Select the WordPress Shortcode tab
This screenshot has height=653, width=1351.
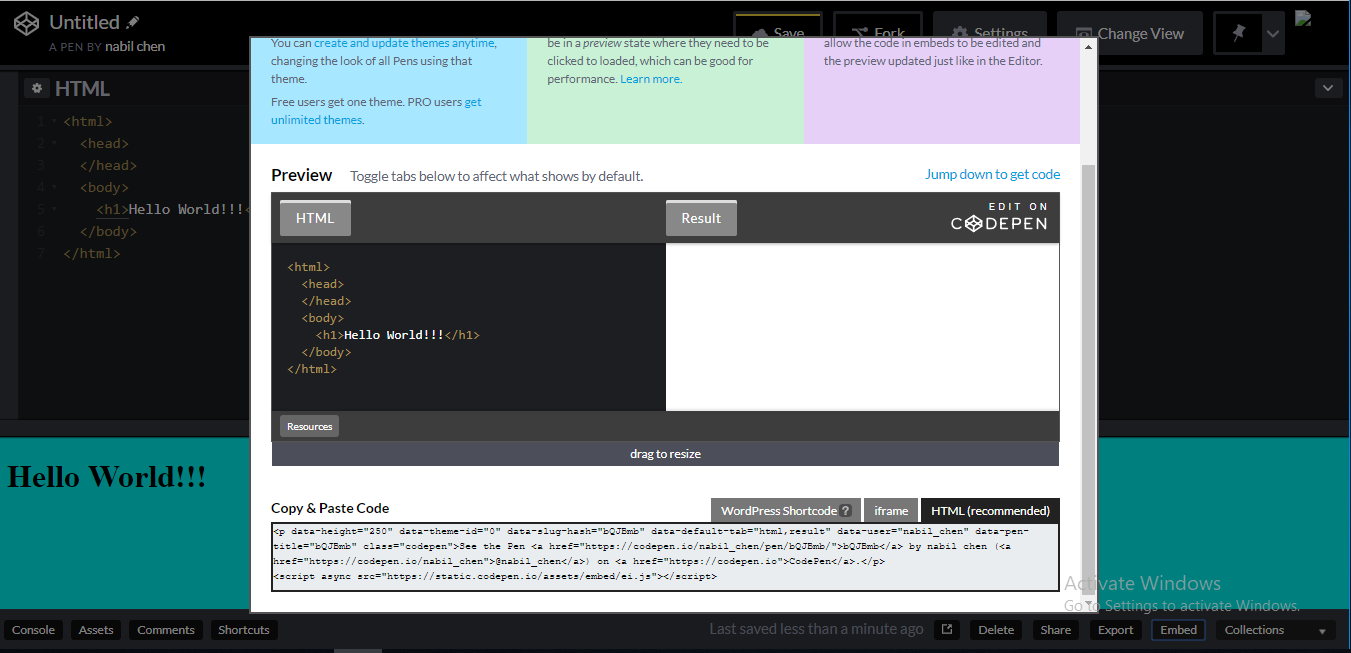point(785,510)
